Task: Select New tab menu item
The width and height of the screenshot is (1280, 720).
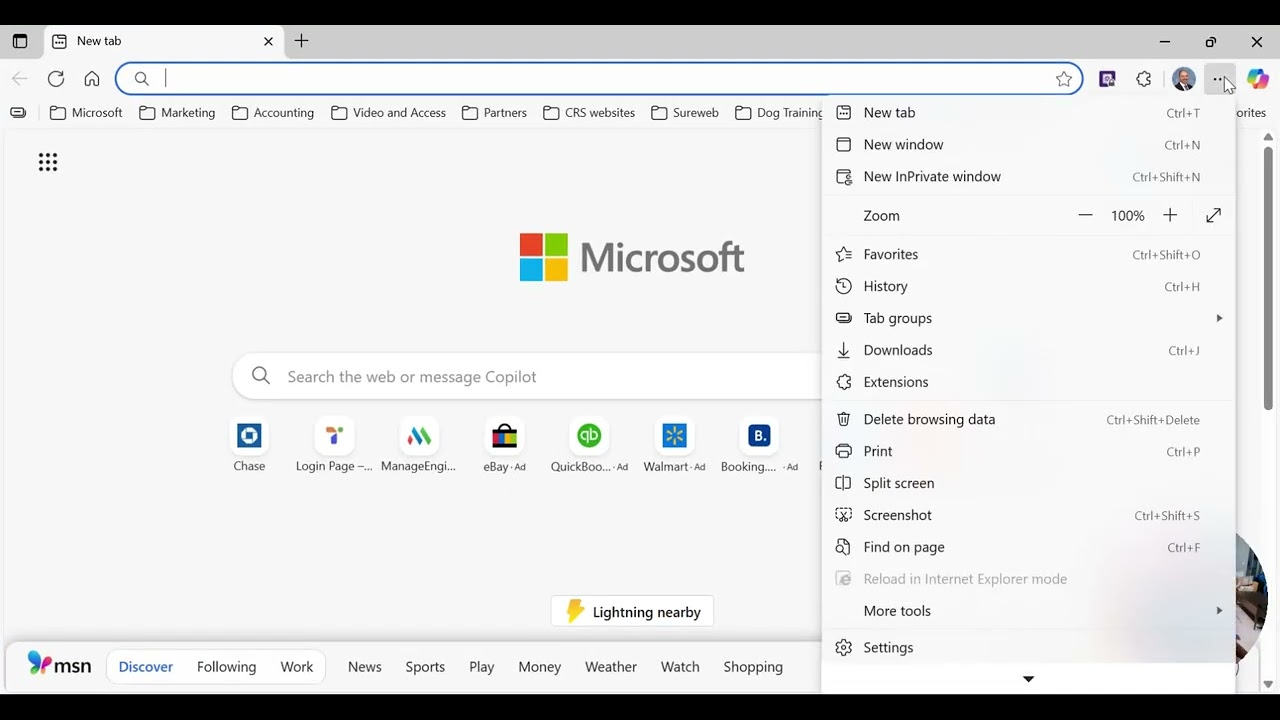Action: pyautogui.click(x=1028, y=113)
